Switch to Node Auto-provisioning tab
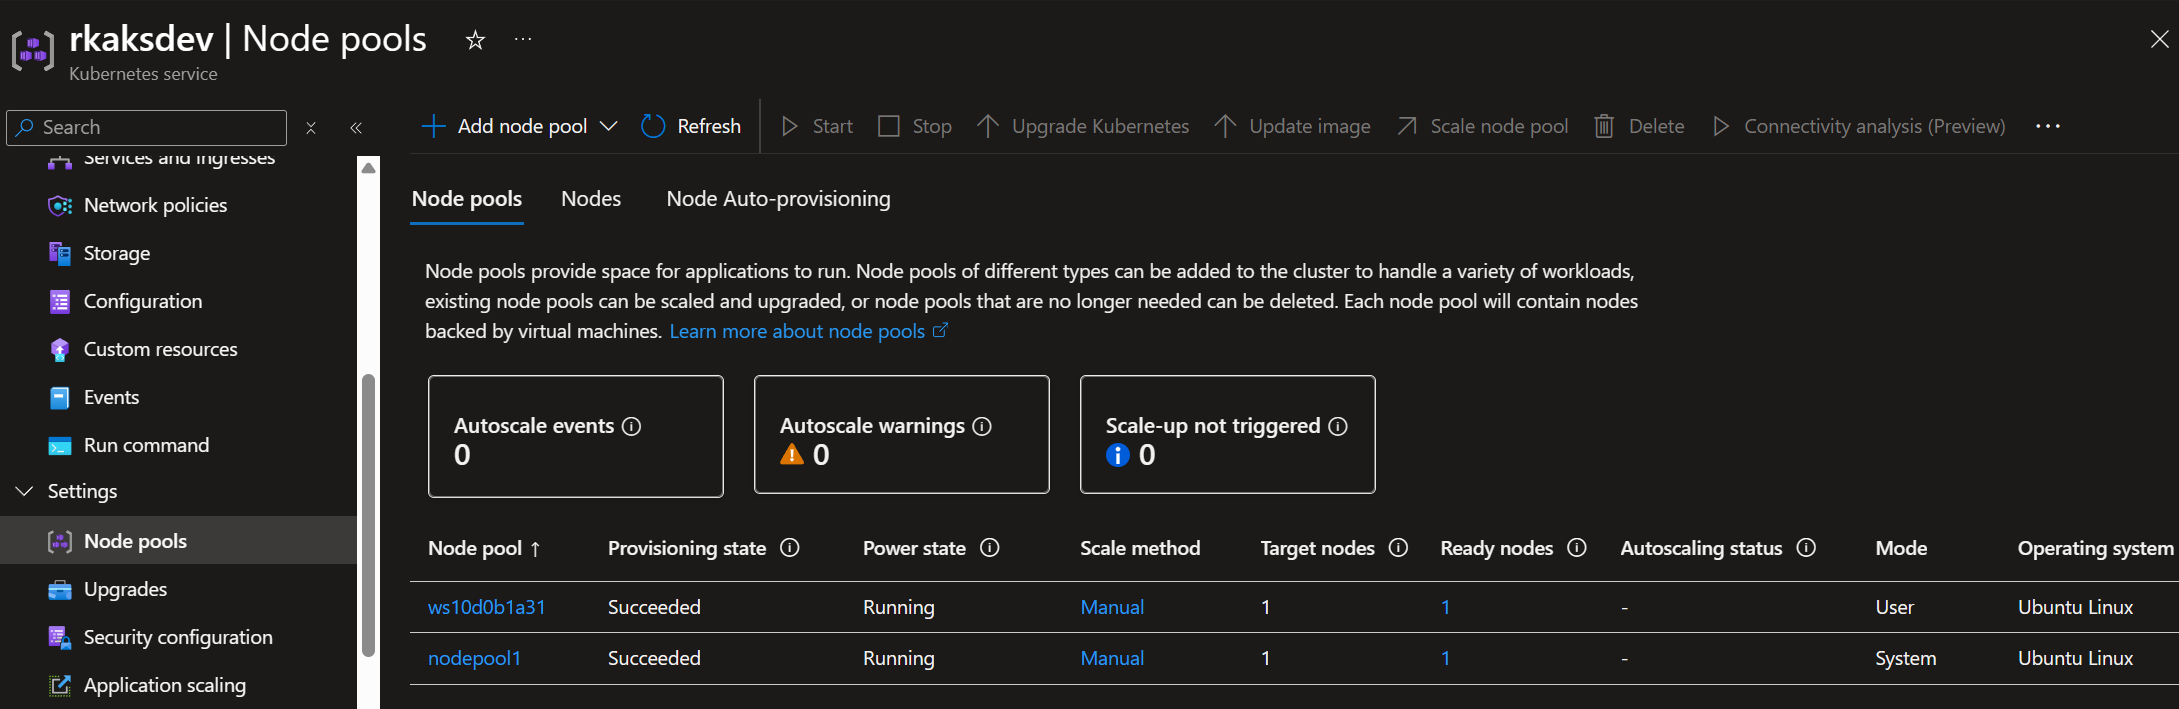The width and height of the screenshot is (2179, 709). pos(778,199)
